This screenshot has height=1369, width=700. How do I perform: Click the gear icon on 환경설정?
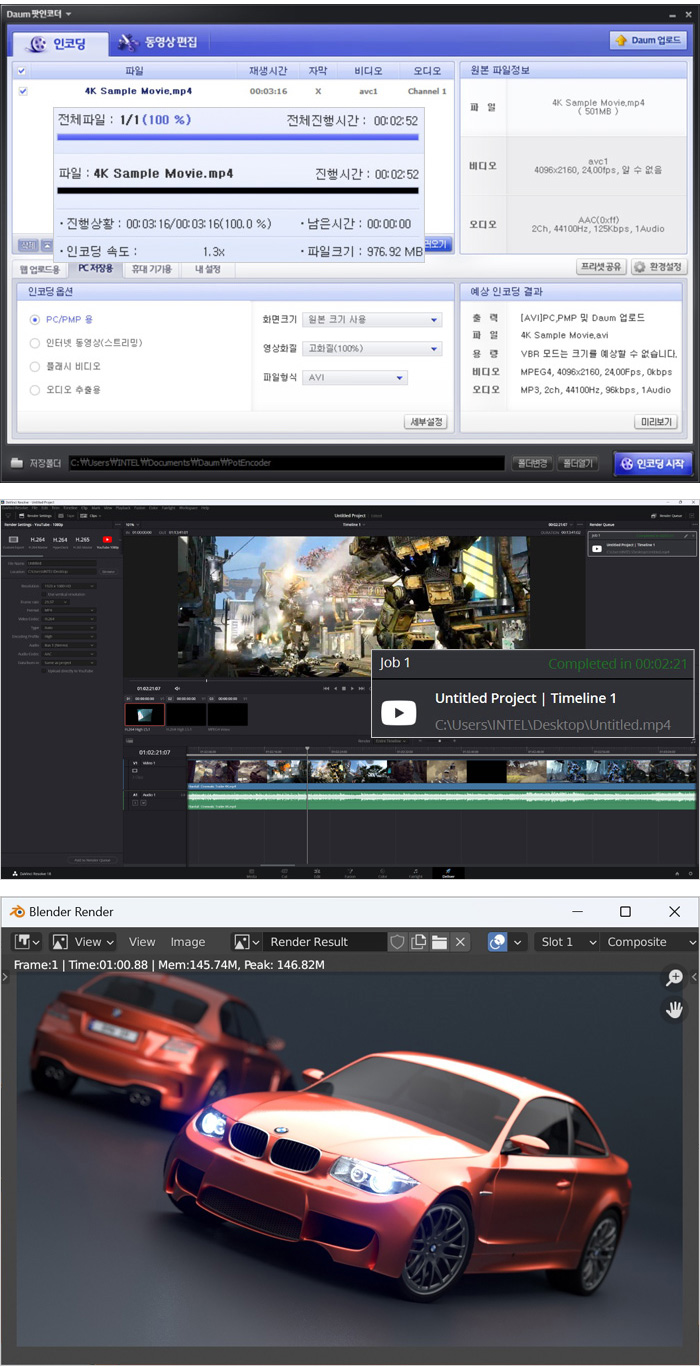tap(639, 267)
